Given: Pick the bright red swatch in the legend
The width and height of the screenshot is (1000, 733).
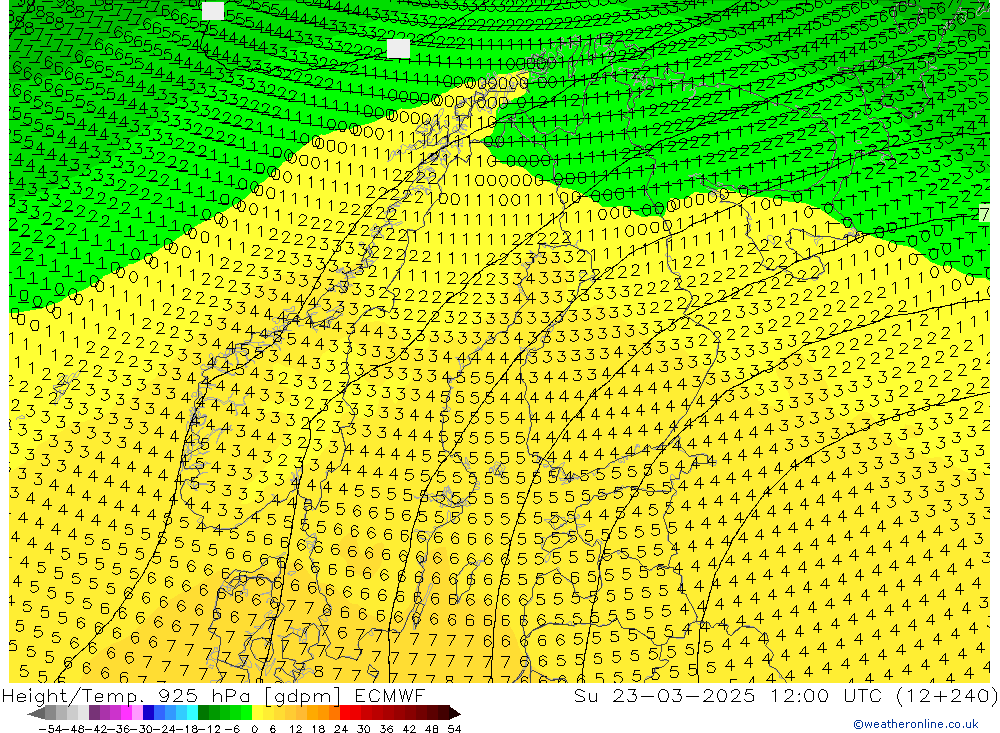Looking at the screenshot, I should (x=345, y=713).
